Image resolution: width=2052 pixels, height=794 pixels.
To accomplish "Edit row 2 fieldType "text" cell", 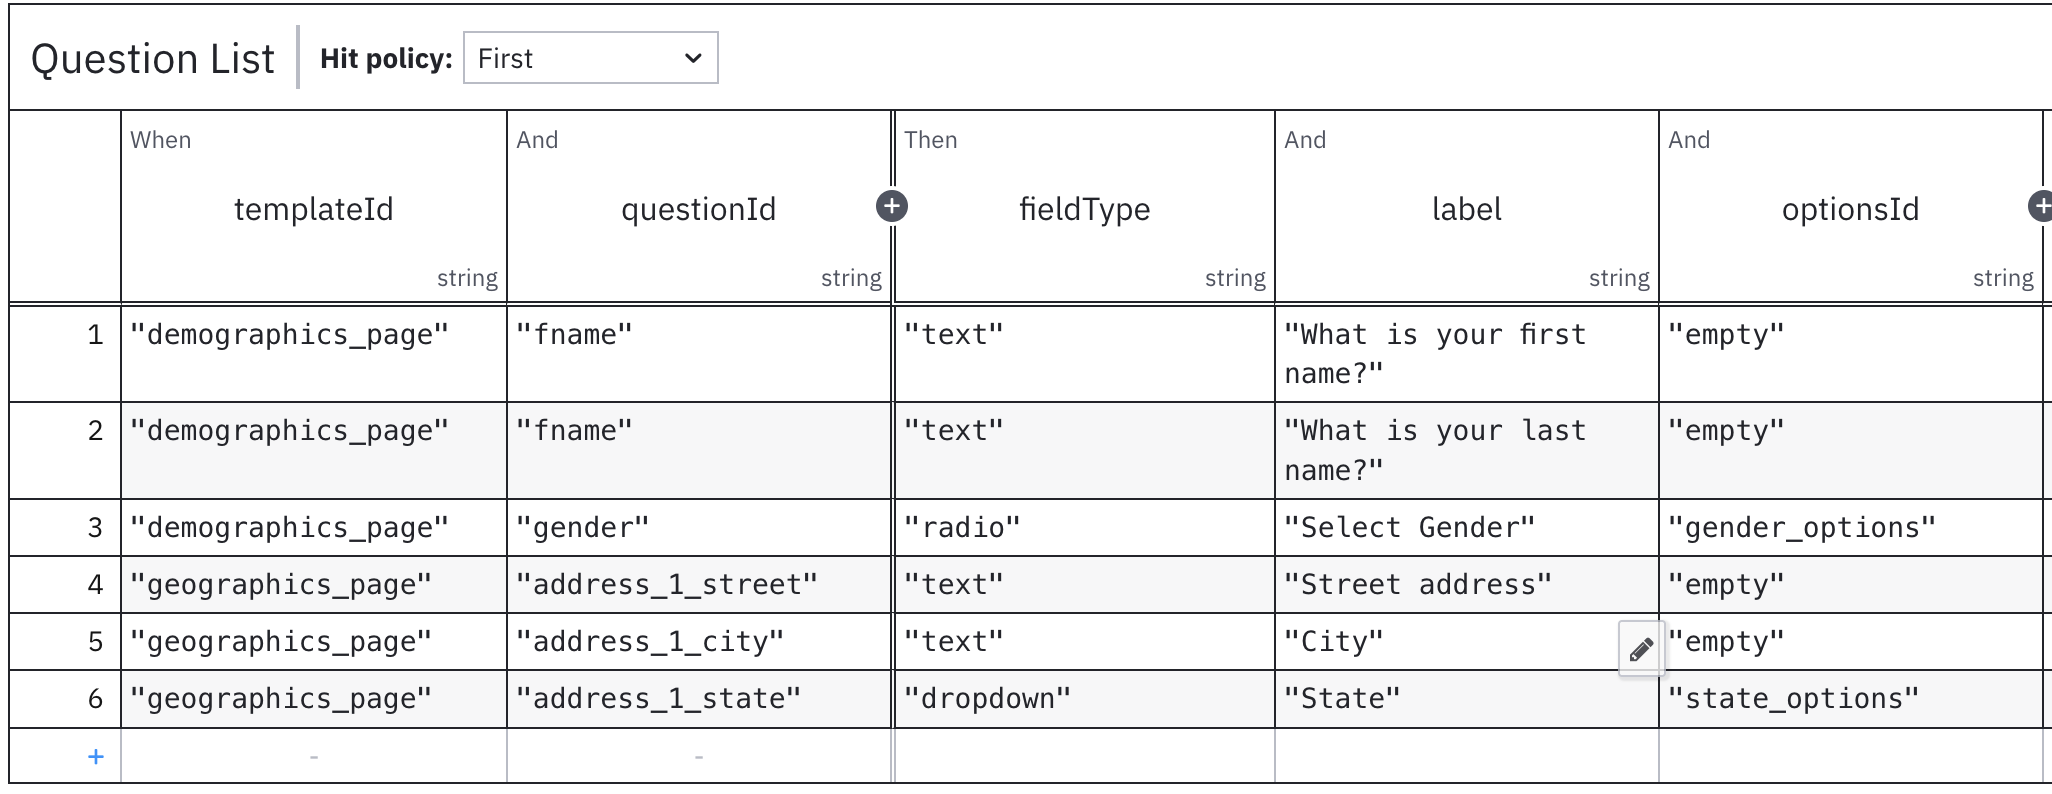I will (1085, 450).
